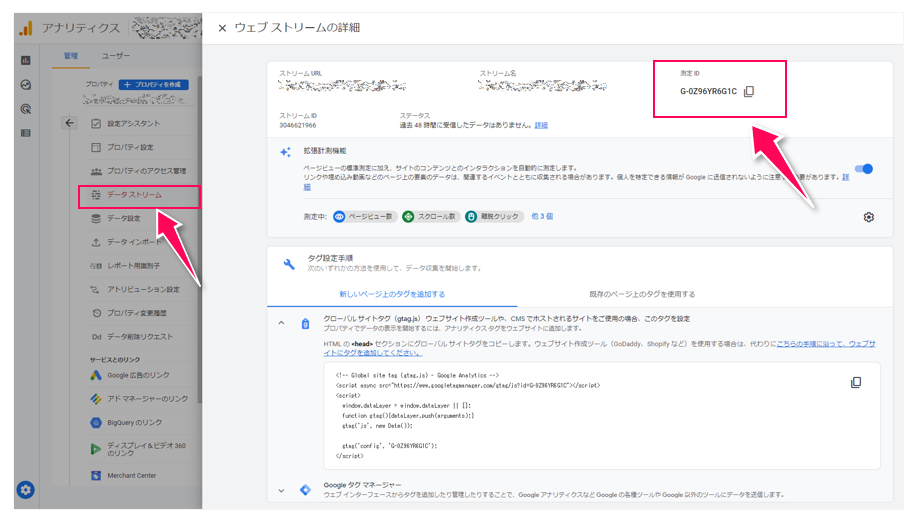Click the ページビュー数 measurement chip
The image size is (919, 528).
coord(363,216)
